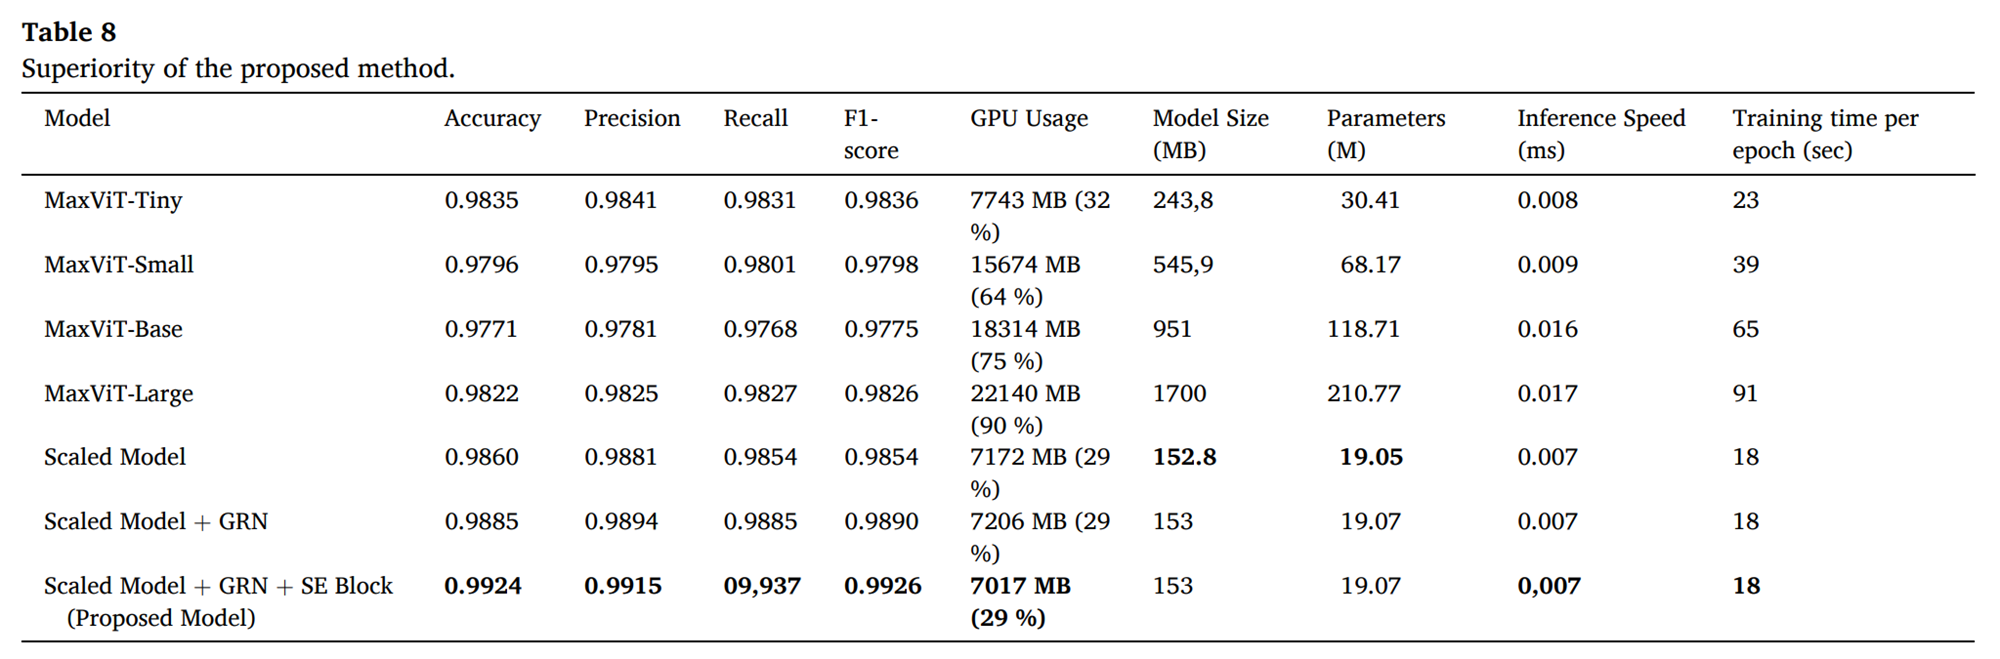Select the MaxViT-Small row label

(x=119, y=264)
